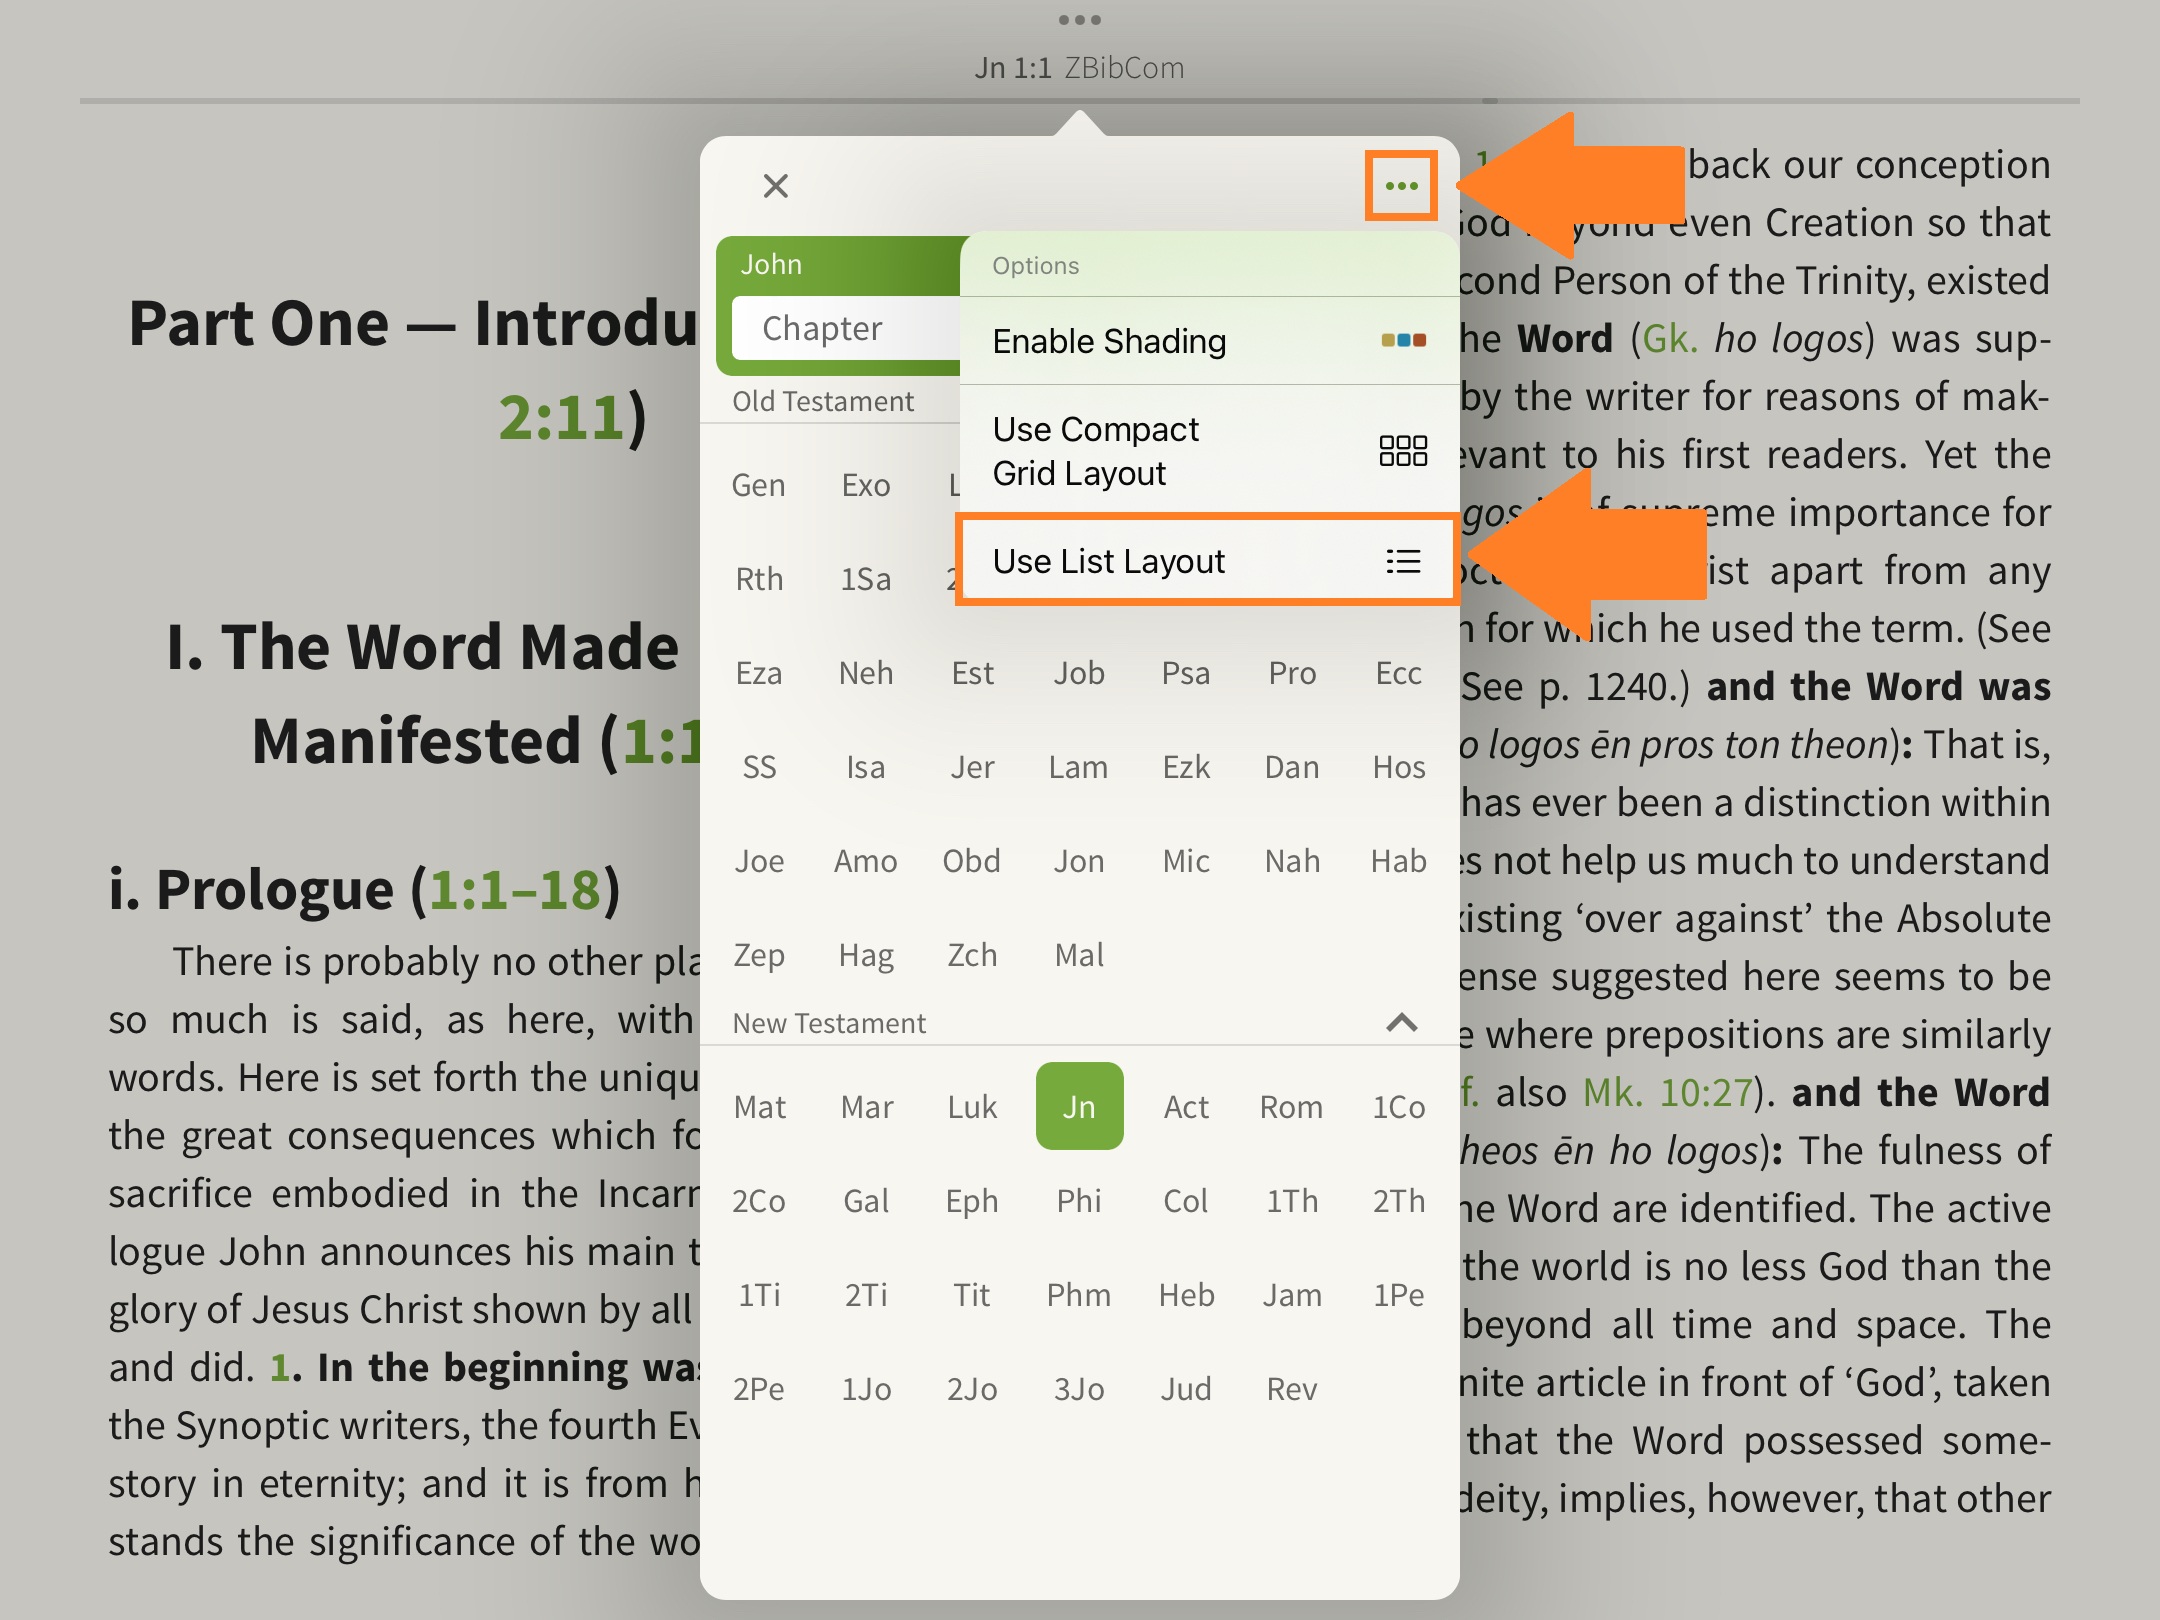Switch to the Chapter tab
Viewport: 2160px width, 1620px height.
tap(822, 327)
